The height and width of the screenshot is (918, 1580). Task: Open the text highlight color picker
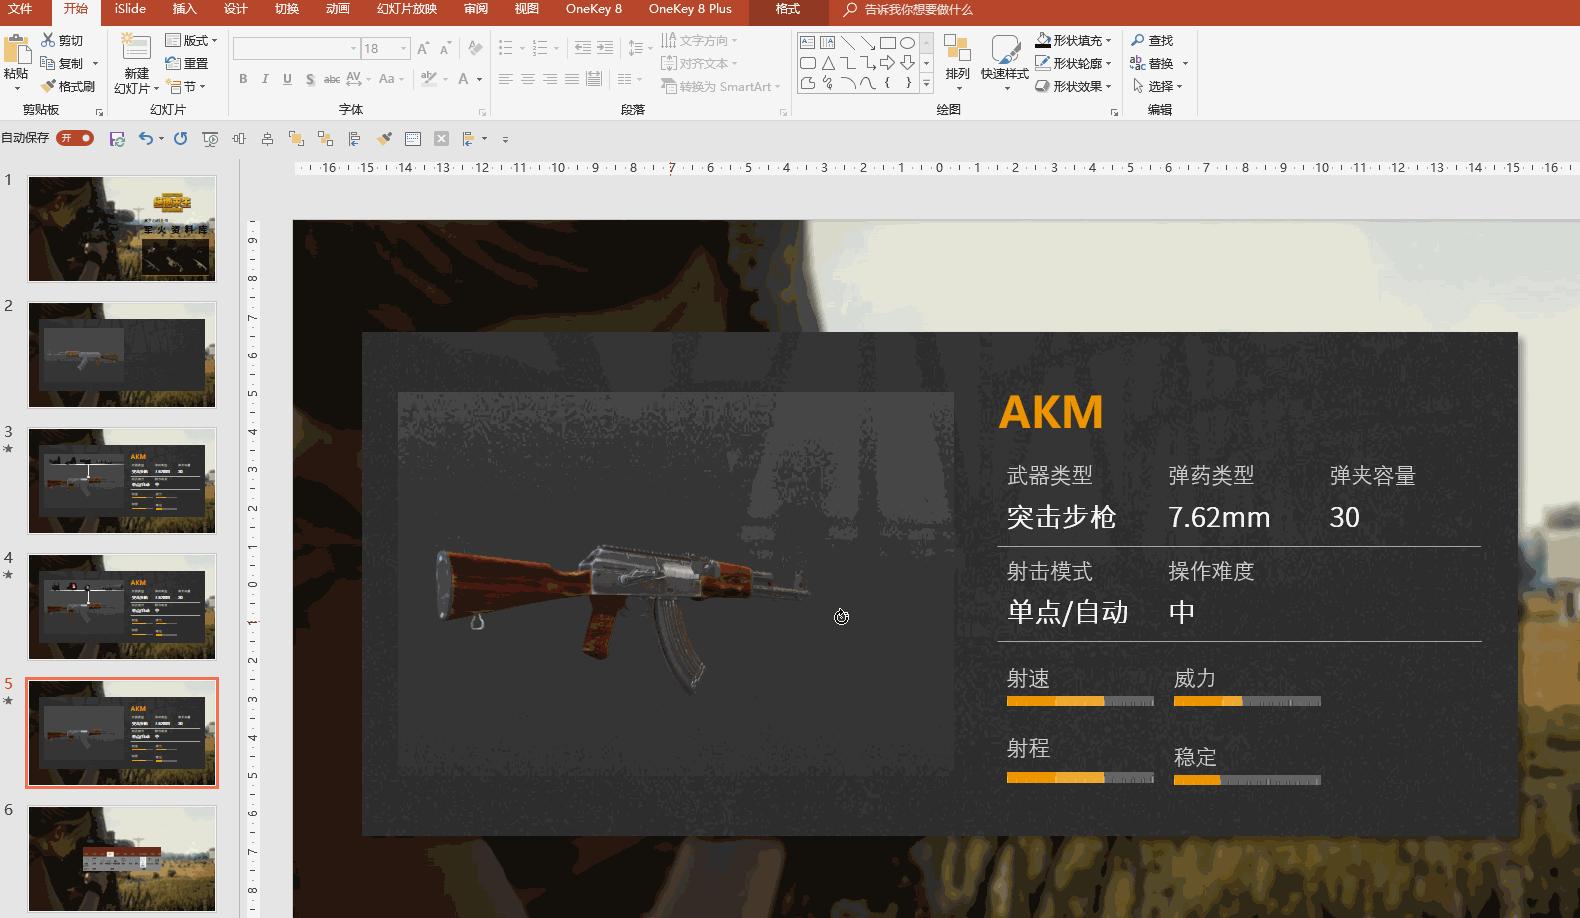(x=433, y=79)
